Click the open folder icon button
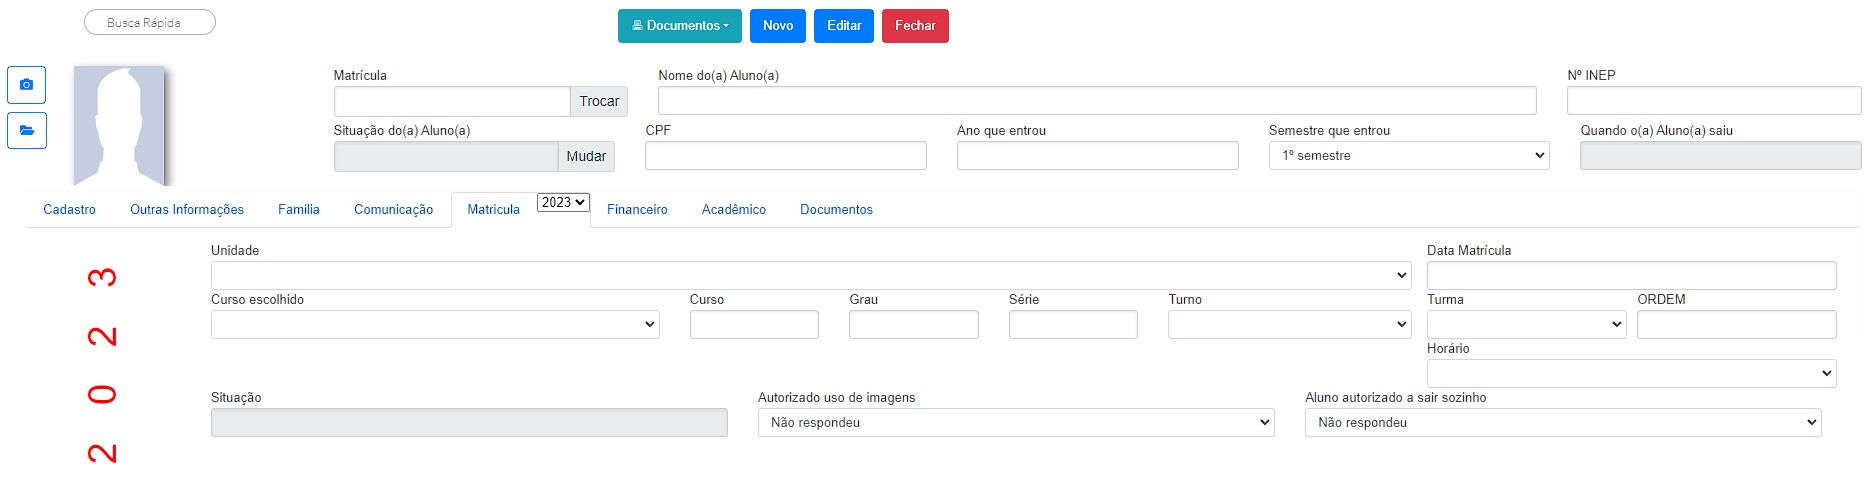The height and width of the screenshot is (482, 1870). [27, 130]
